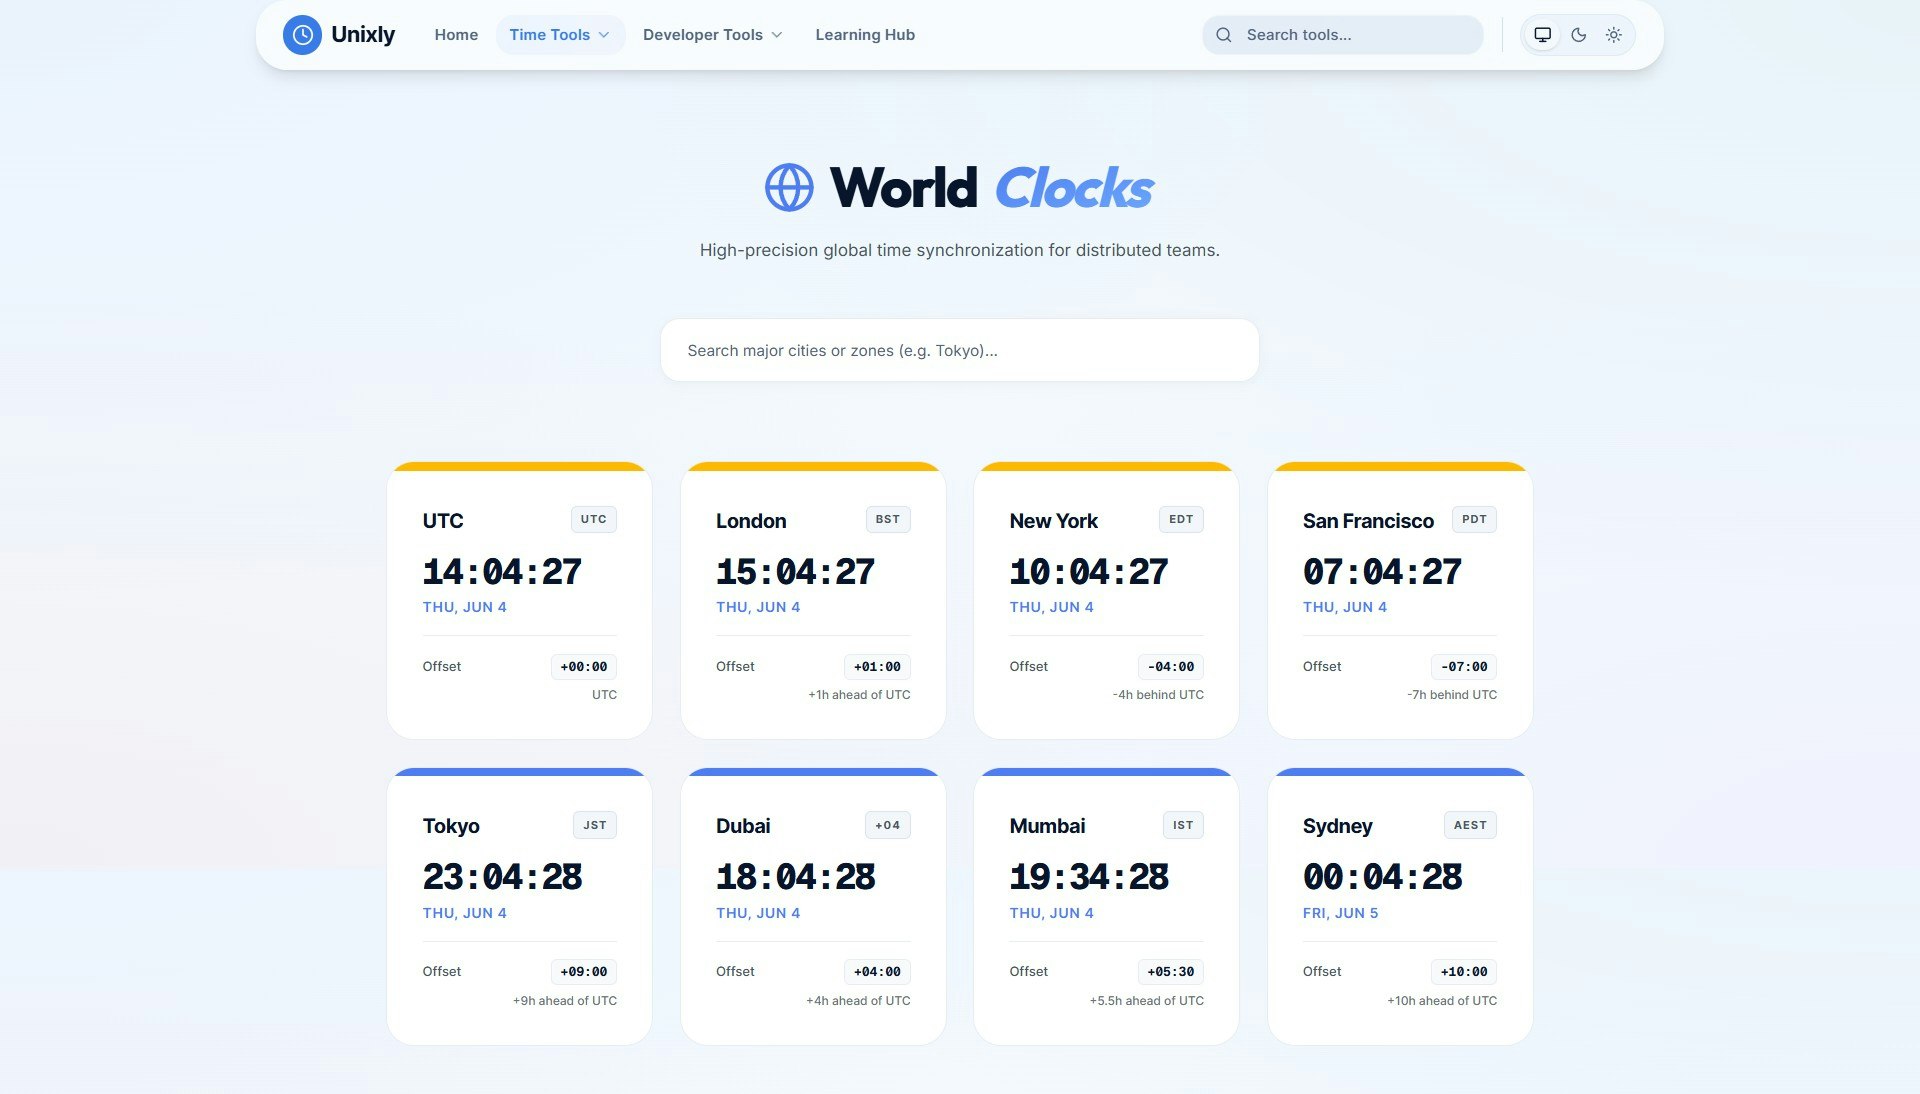Screen dimensions: 1920x1094
Task: Click the San Francisco time 07:04:27
Action: click(x=1382, y=572)
